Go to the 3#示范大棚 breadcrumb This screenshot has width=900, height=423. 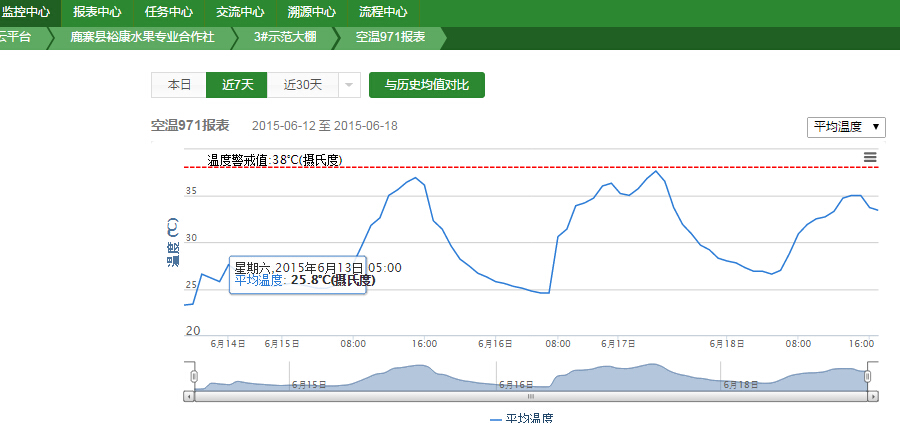pyautogui.click(x=288, y=37)
